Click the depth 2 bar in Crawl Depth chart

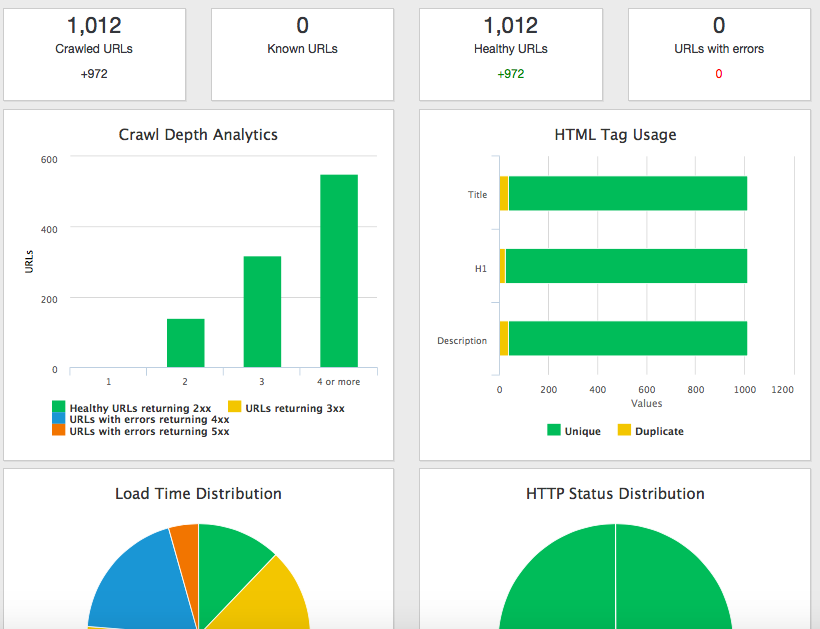point(185,343)
